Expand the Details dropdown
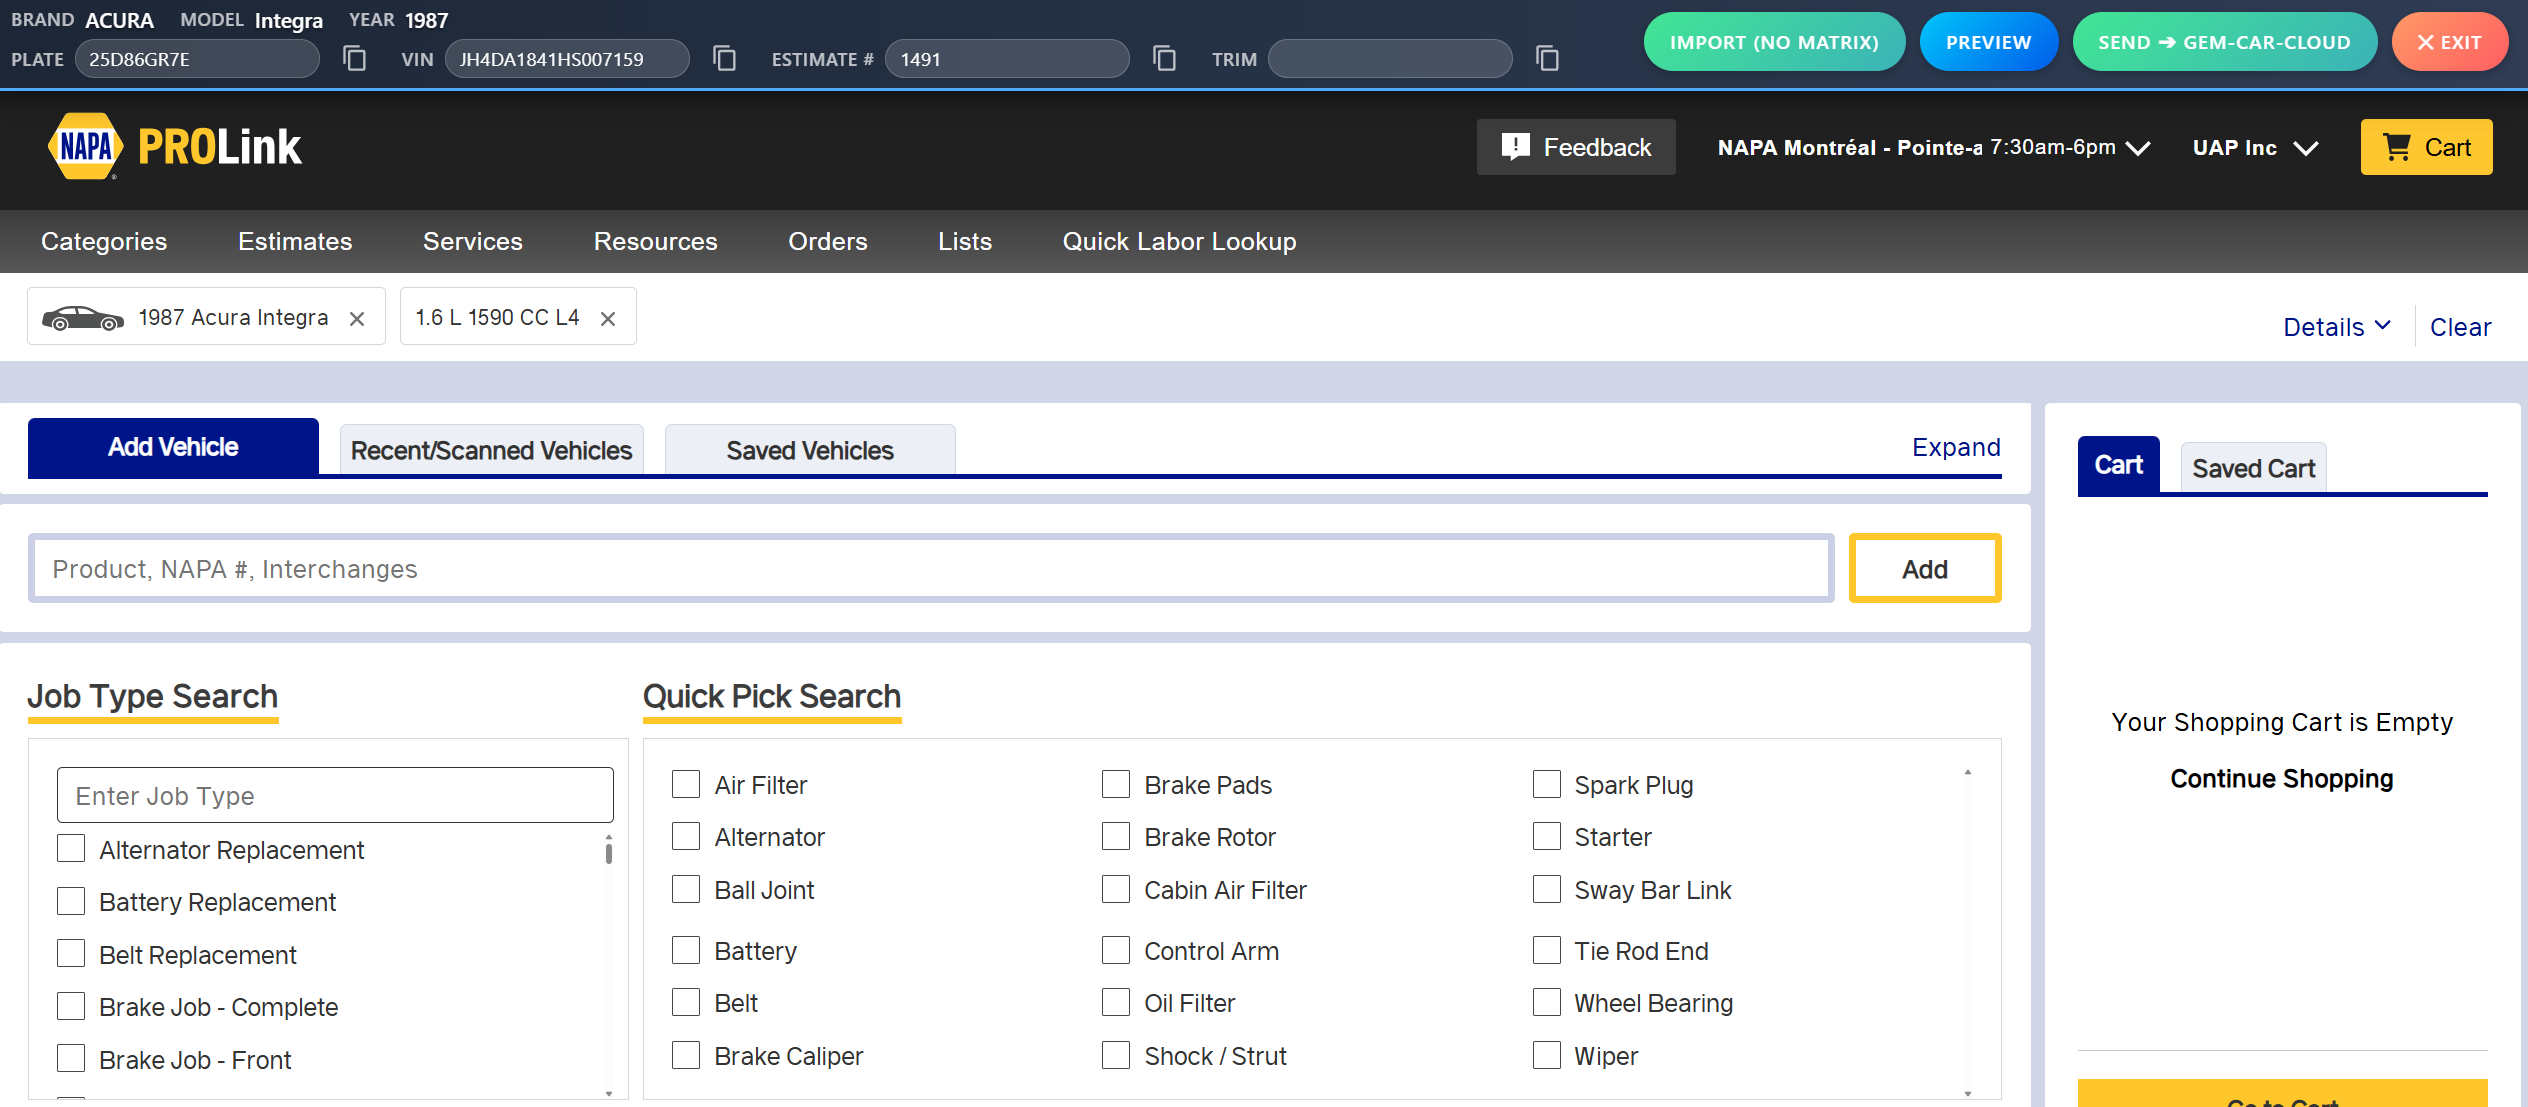Viewport: 2528px width, 1107px height. pyautogui.click(x=2337, y=327)
